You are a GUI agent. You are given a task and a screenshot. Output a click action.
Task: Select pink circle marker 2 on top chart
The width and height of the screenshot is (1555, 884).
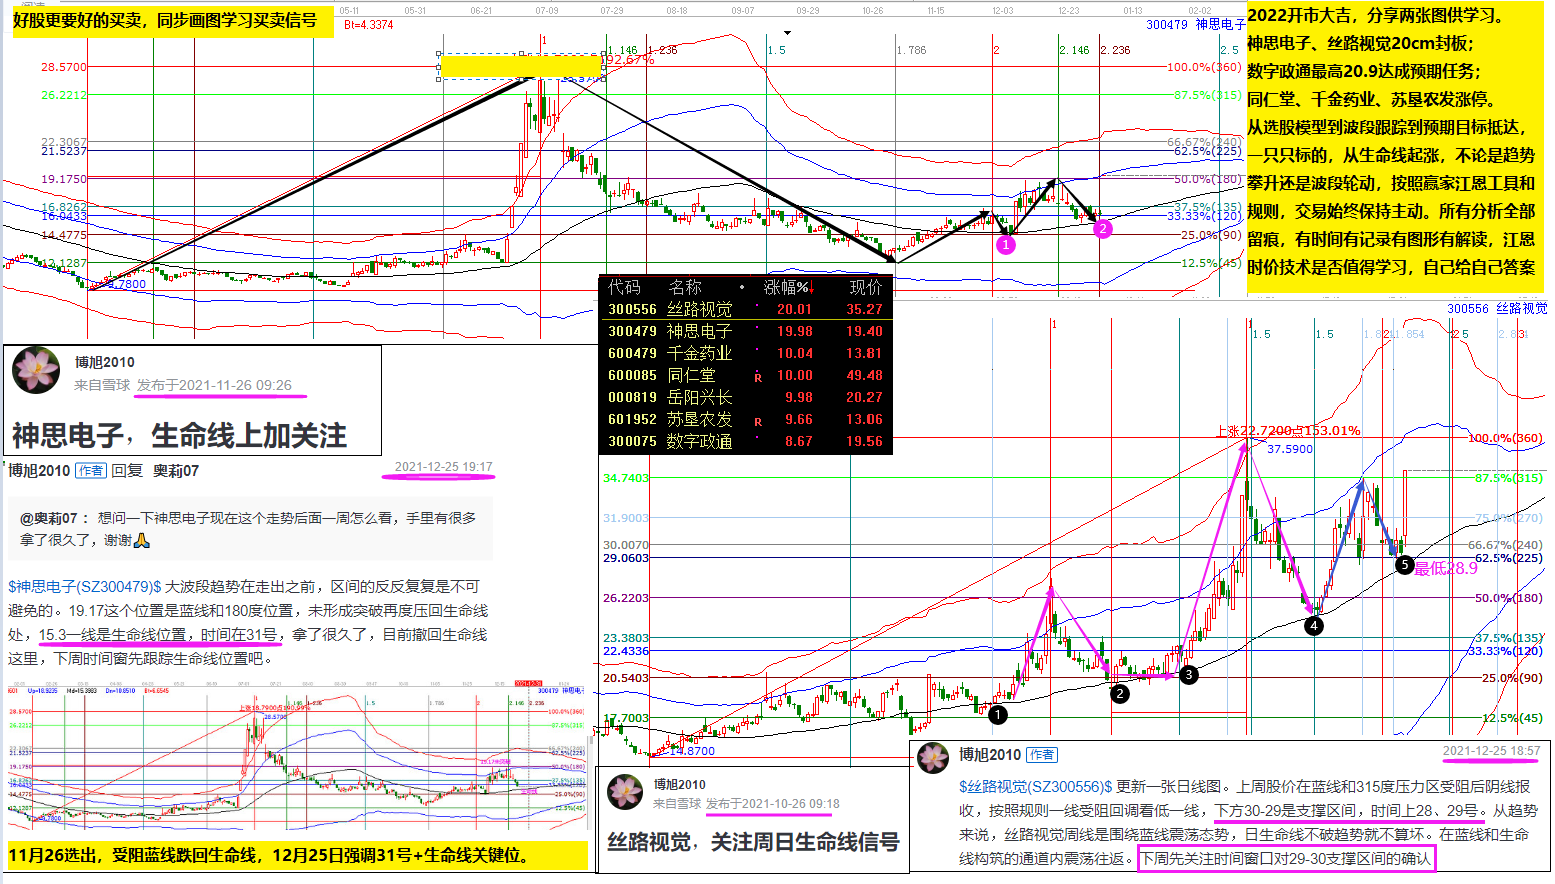pyautogui.click(x=1102, y=229)
